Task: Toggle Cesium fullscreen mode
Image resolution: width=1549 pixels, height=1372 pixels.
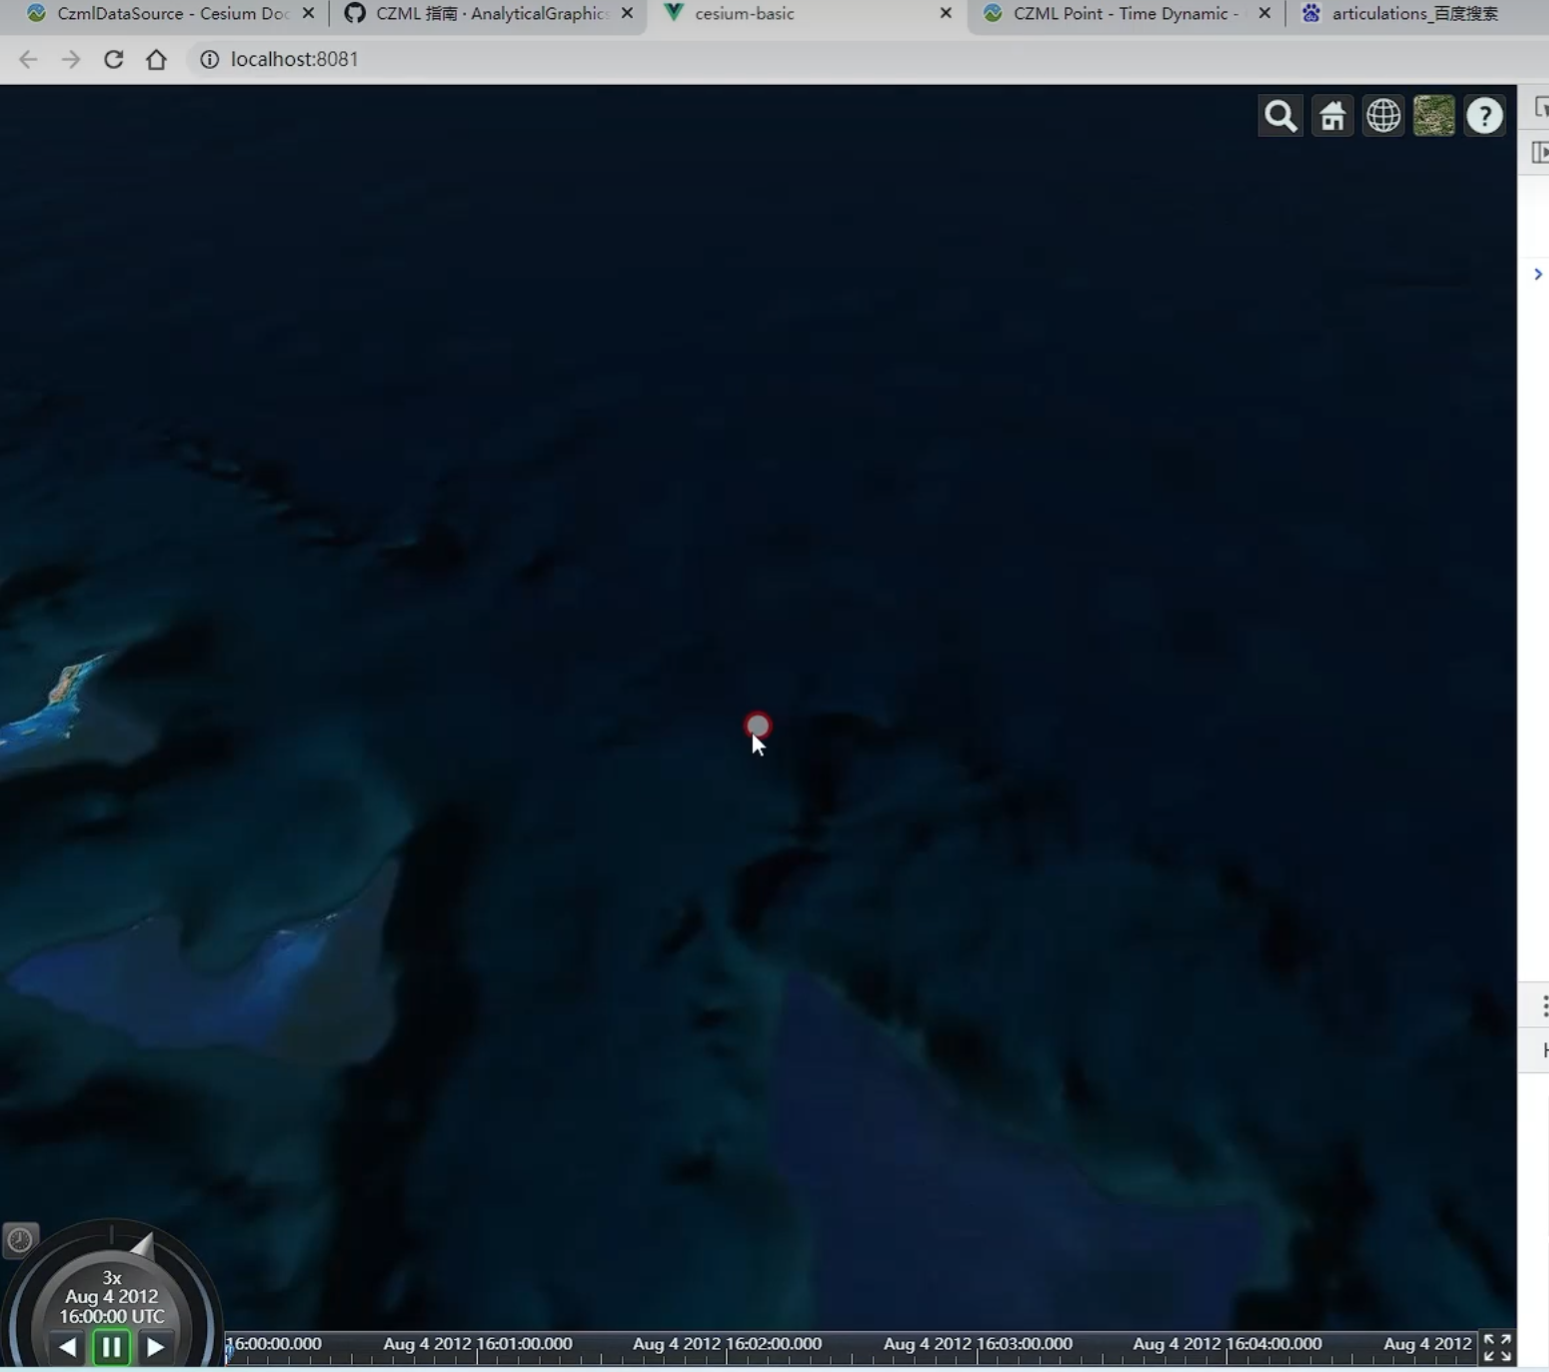Action: 1497,1347
